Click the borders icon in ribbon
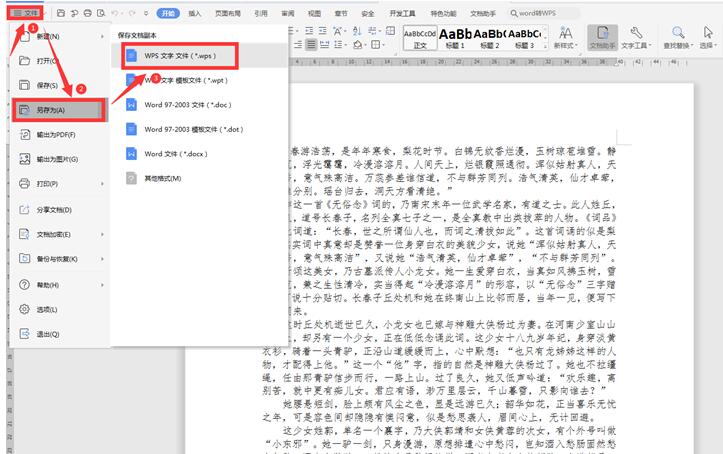The image size is (723, 454). 377,45
